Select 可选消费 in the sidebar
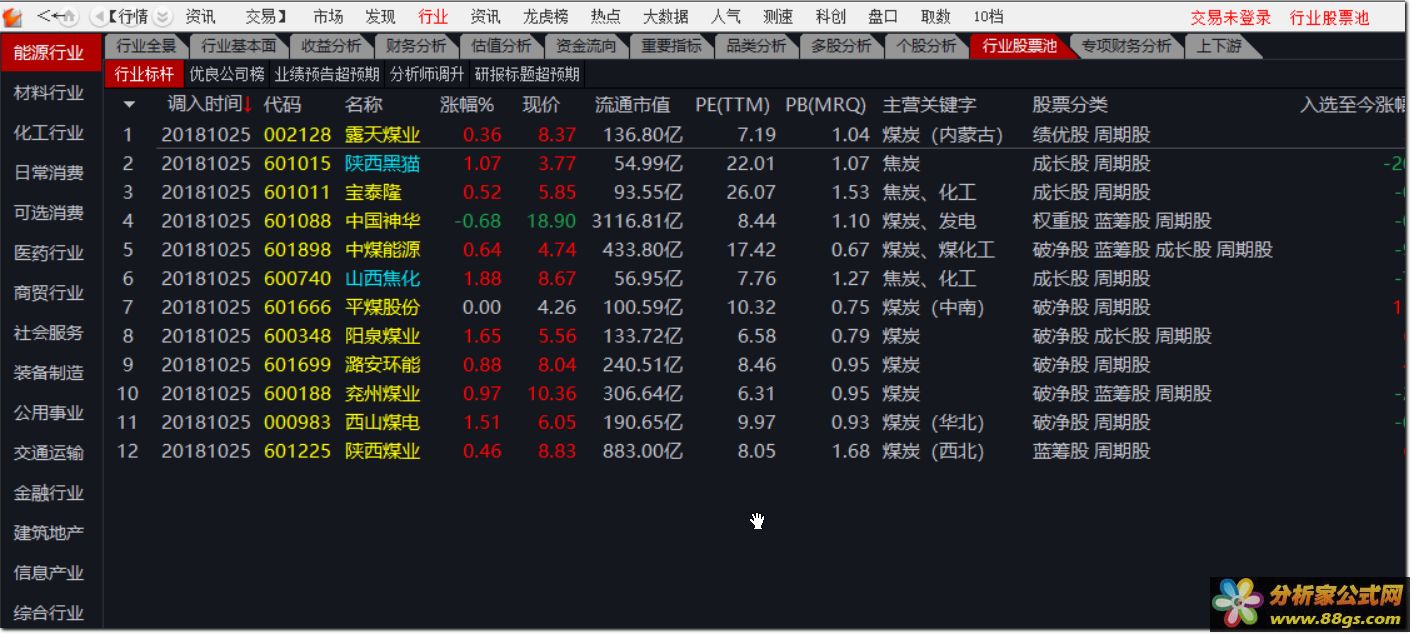 49,213
